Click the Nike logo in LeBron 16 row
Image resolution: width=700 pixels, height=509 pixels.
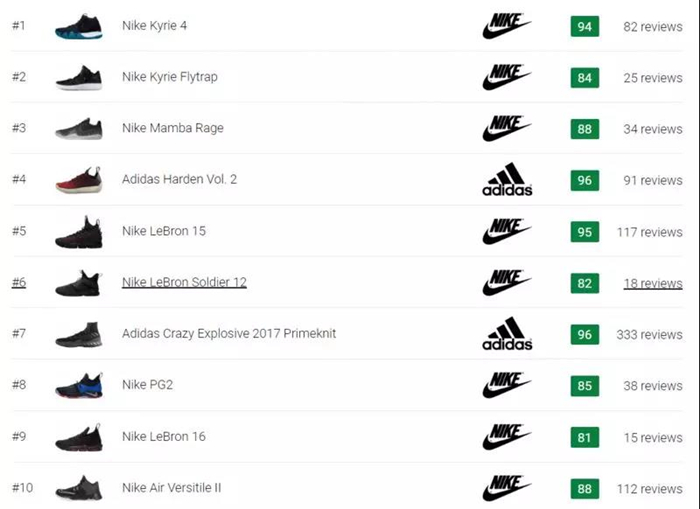(506, 437)
